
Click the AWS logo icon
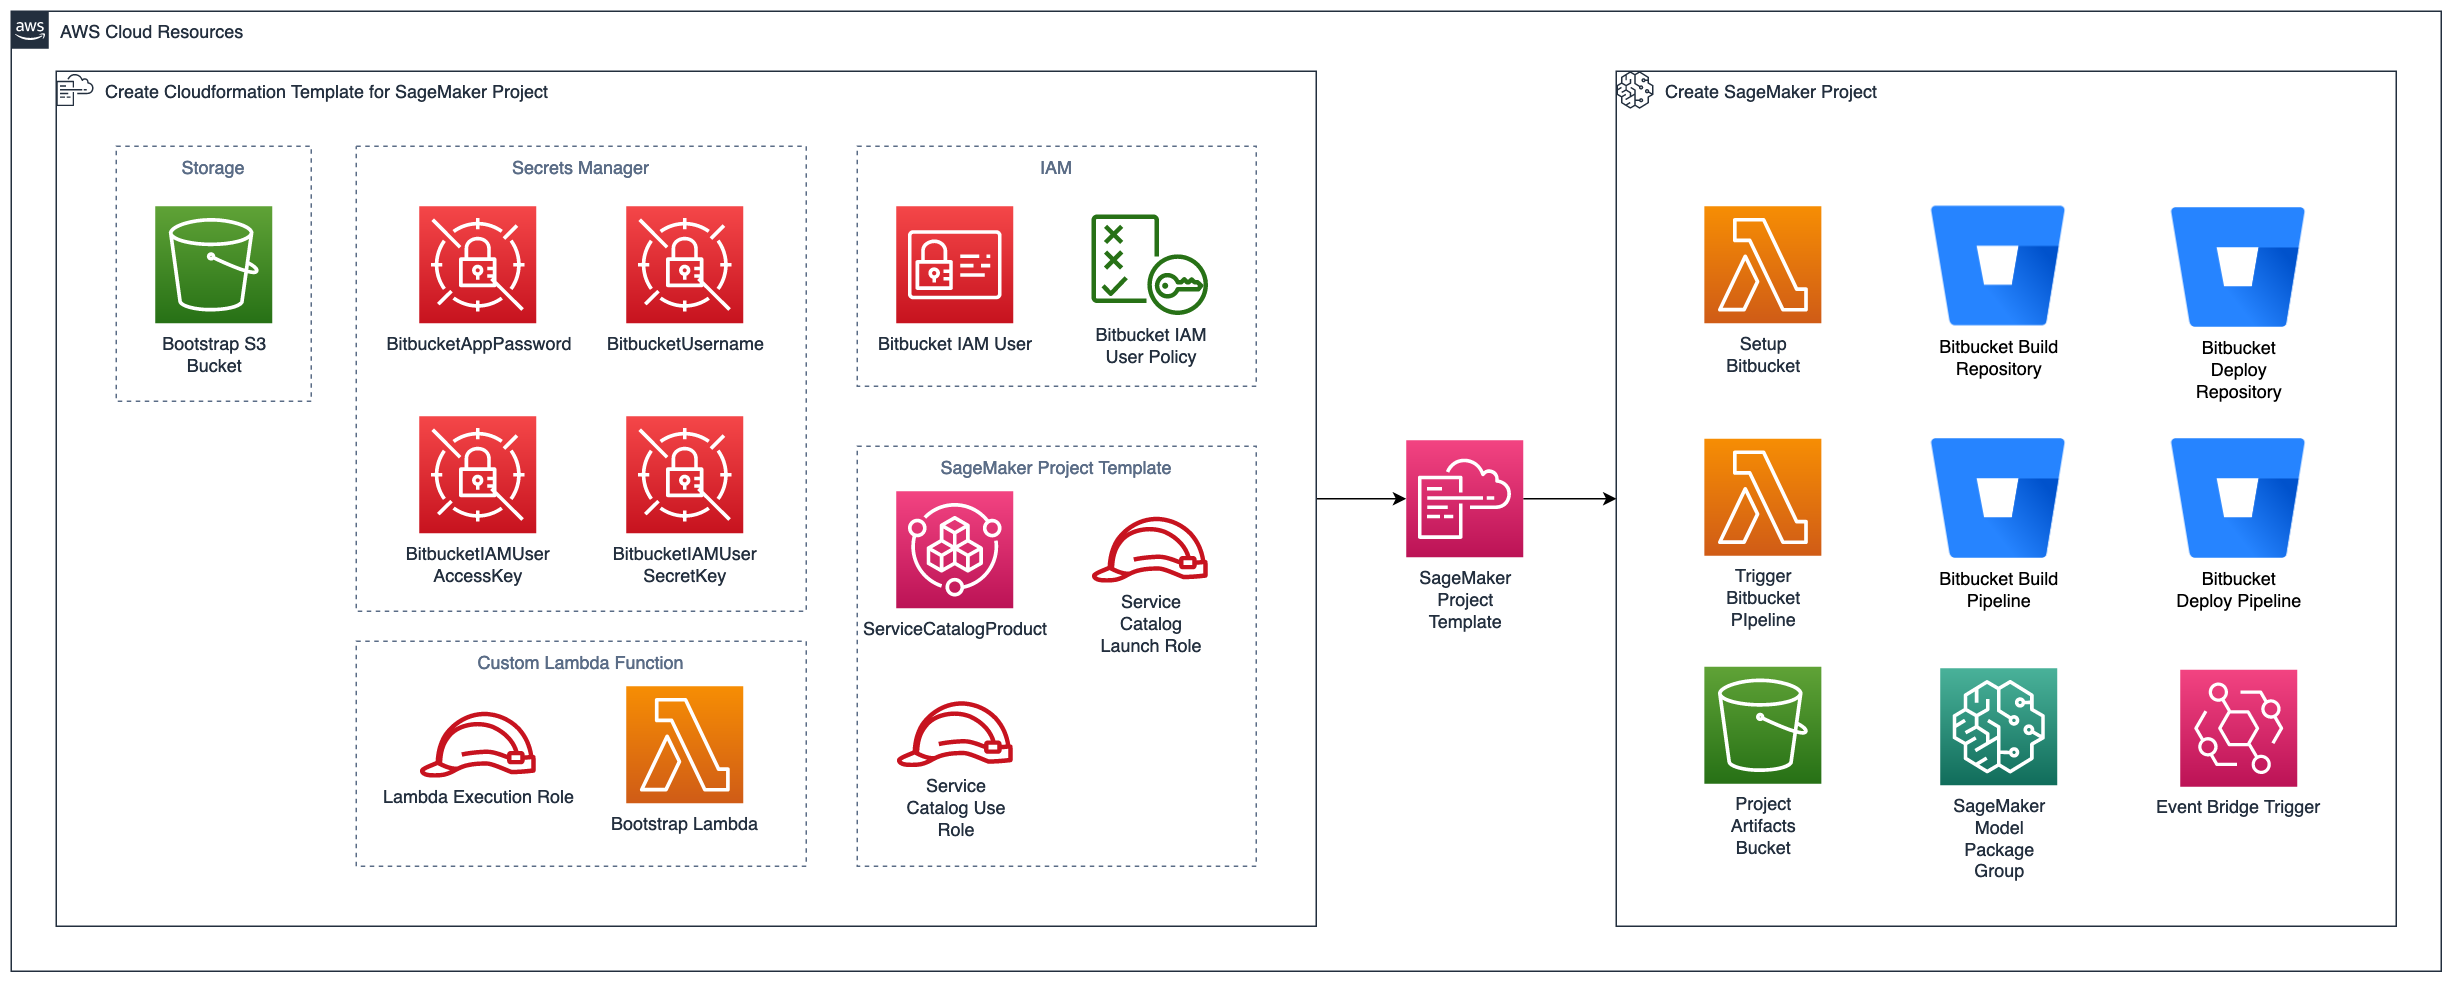pyautogui.click(x=30, y=30)
